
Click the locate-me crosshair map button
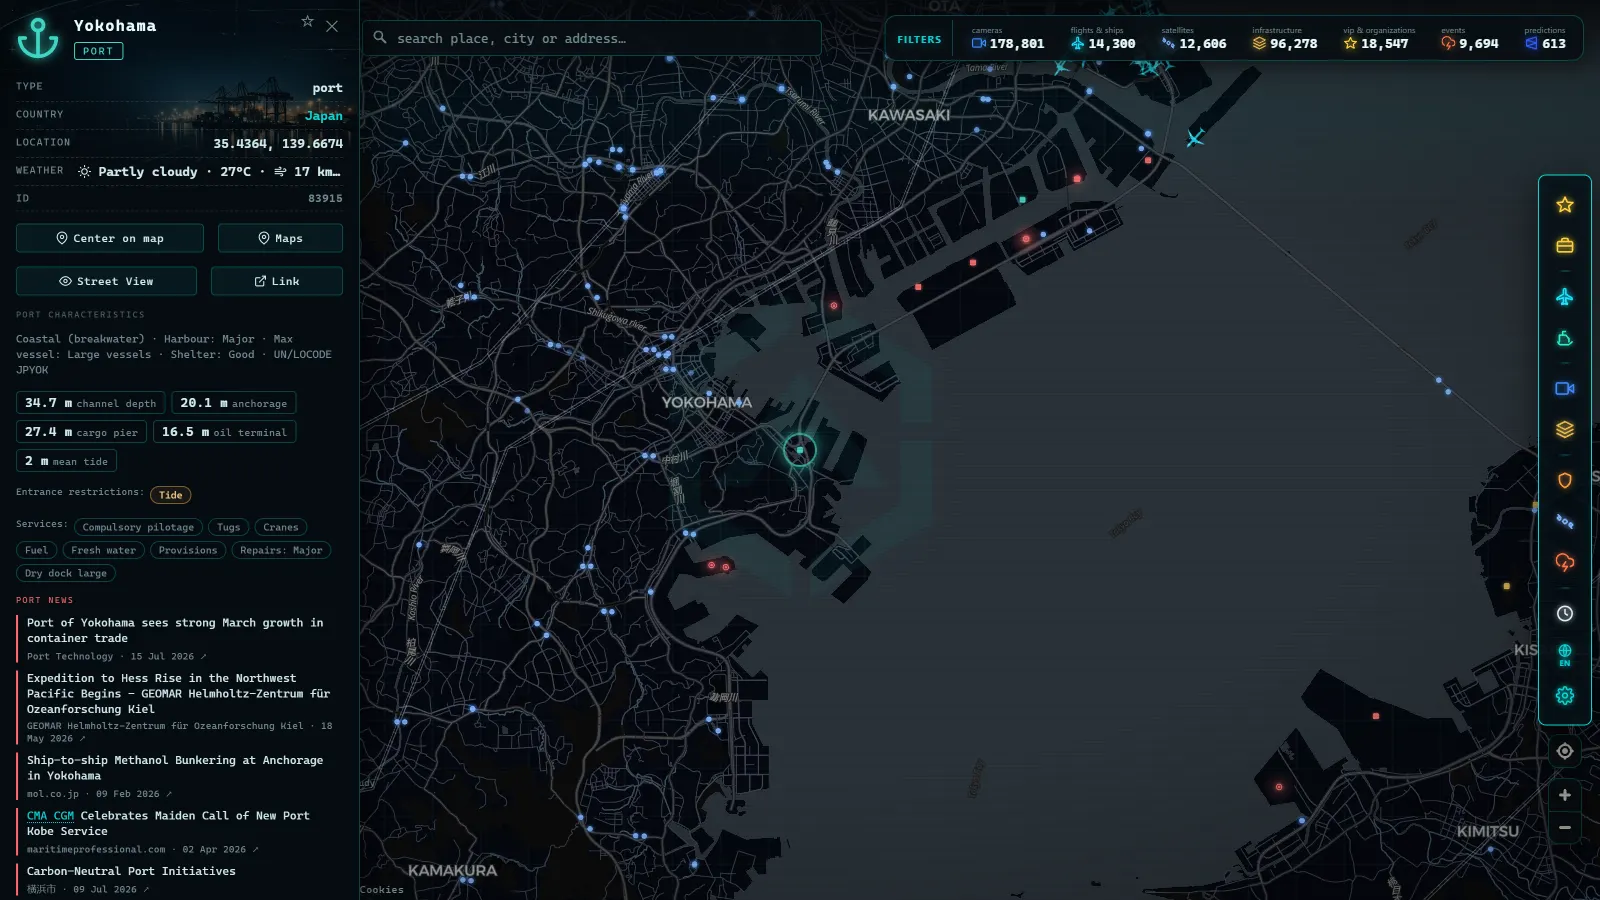(x=1565, y=751)
